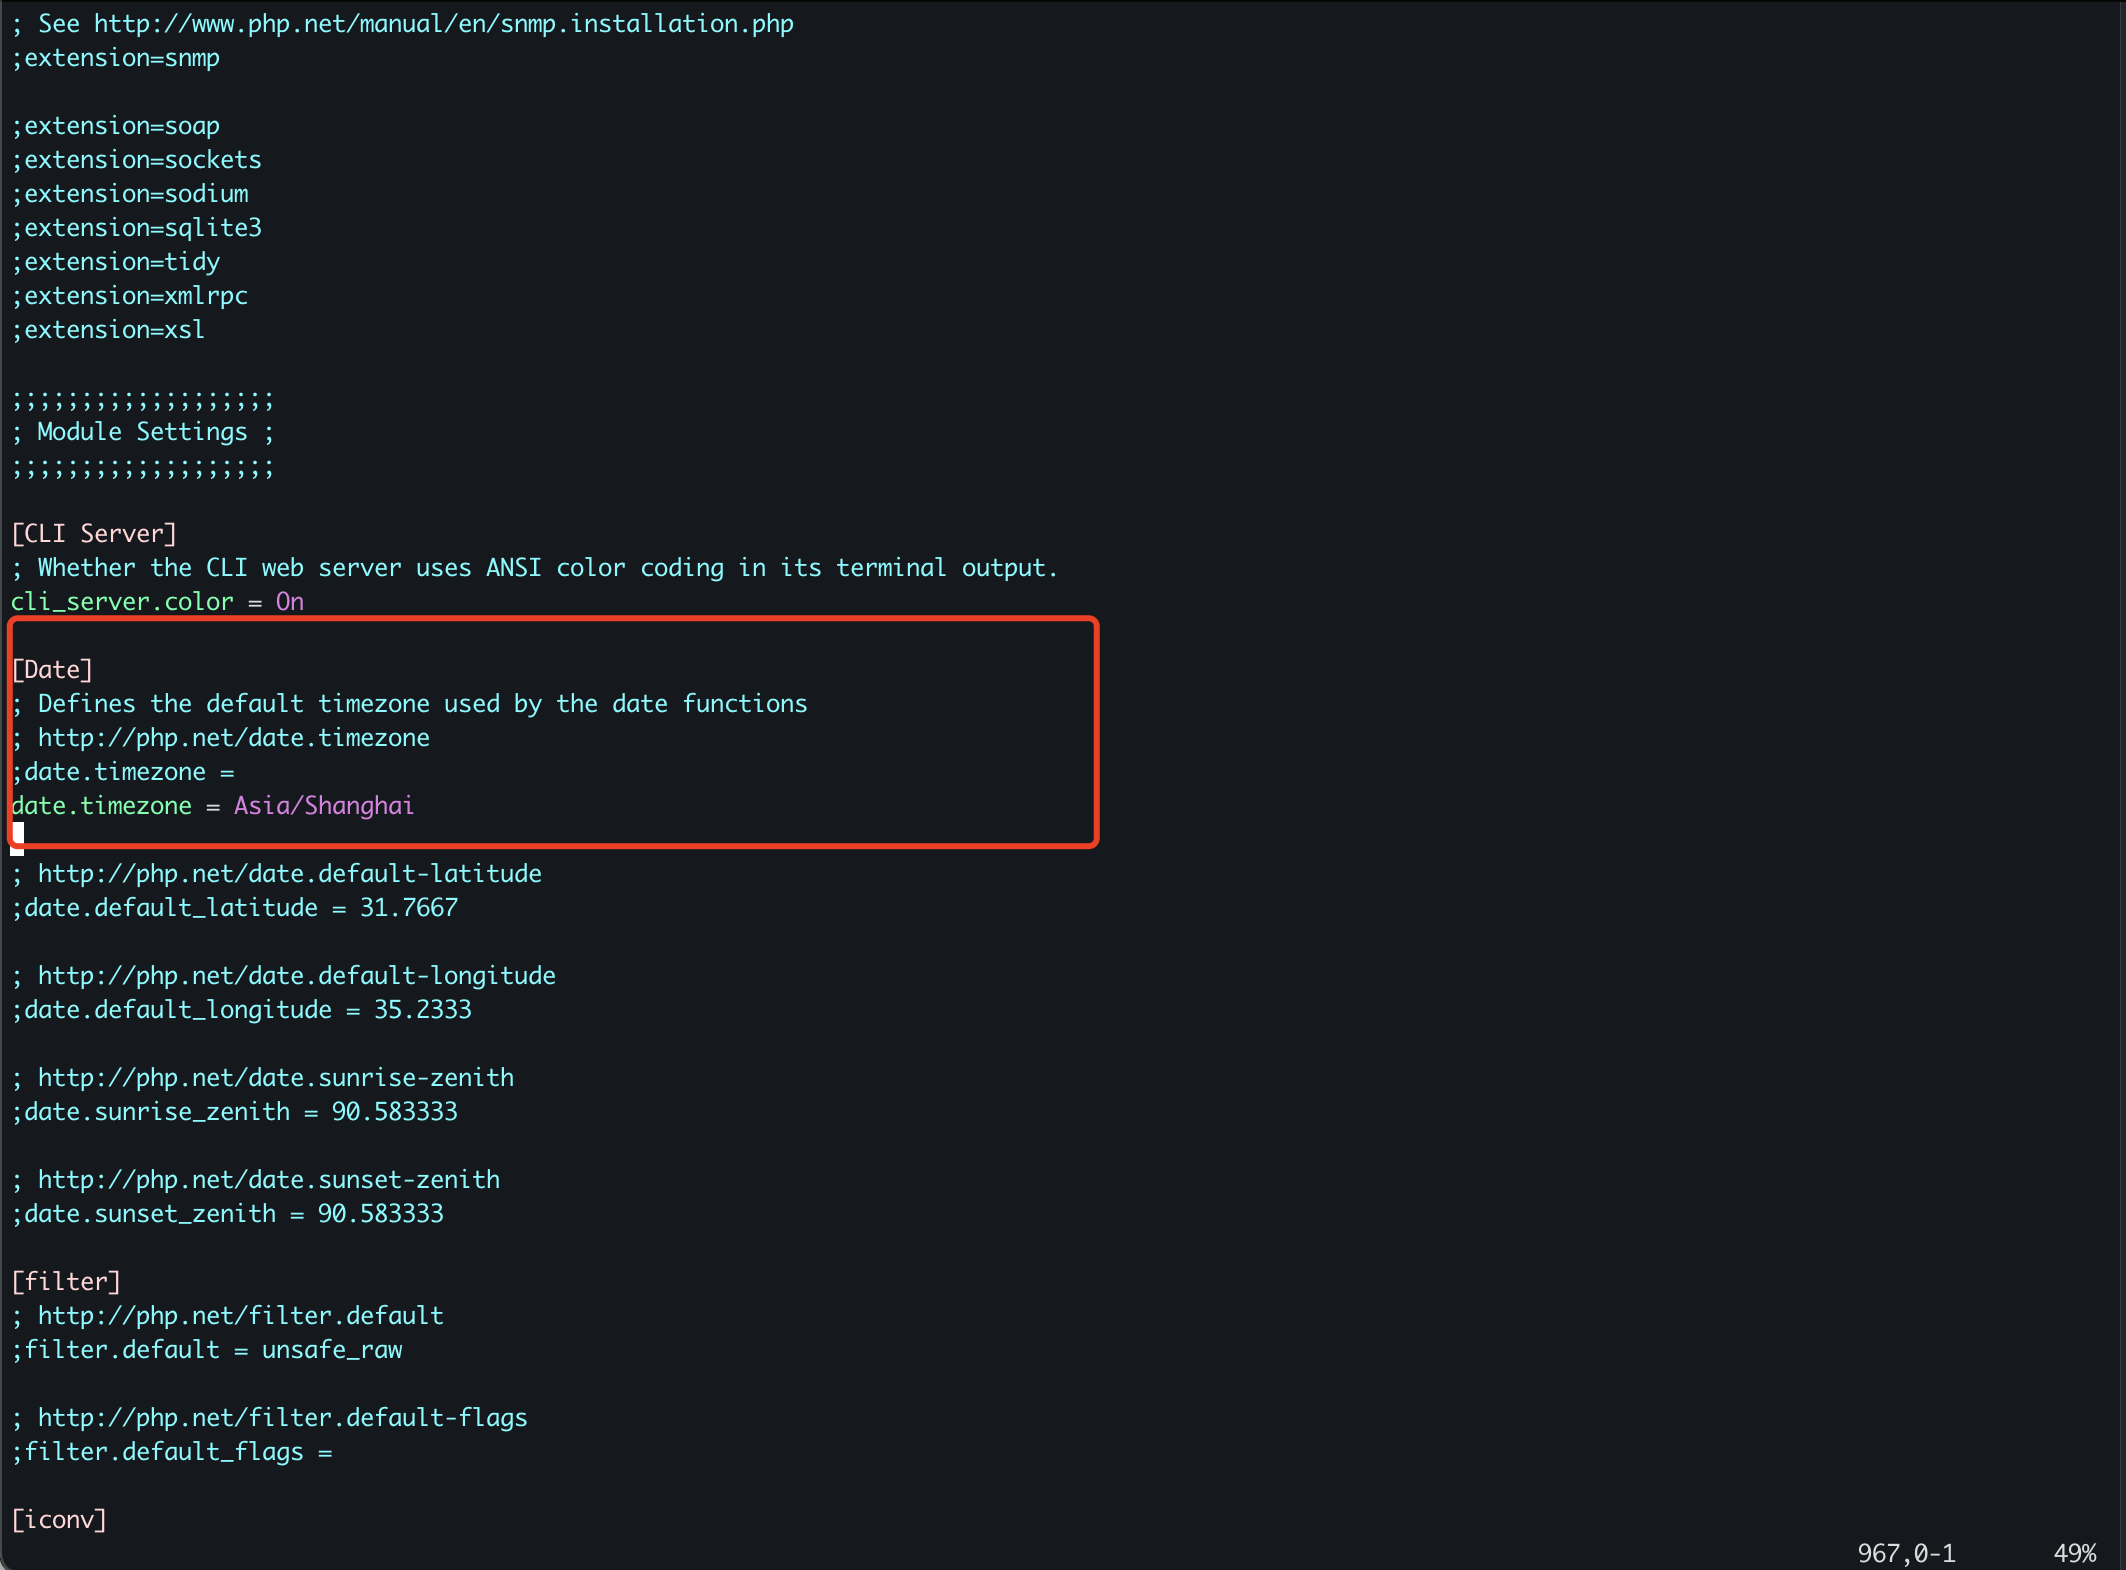Click the commented ;extension=sqlite3 line
This screenshot has height=1570, width=2126.
point(137,228)
